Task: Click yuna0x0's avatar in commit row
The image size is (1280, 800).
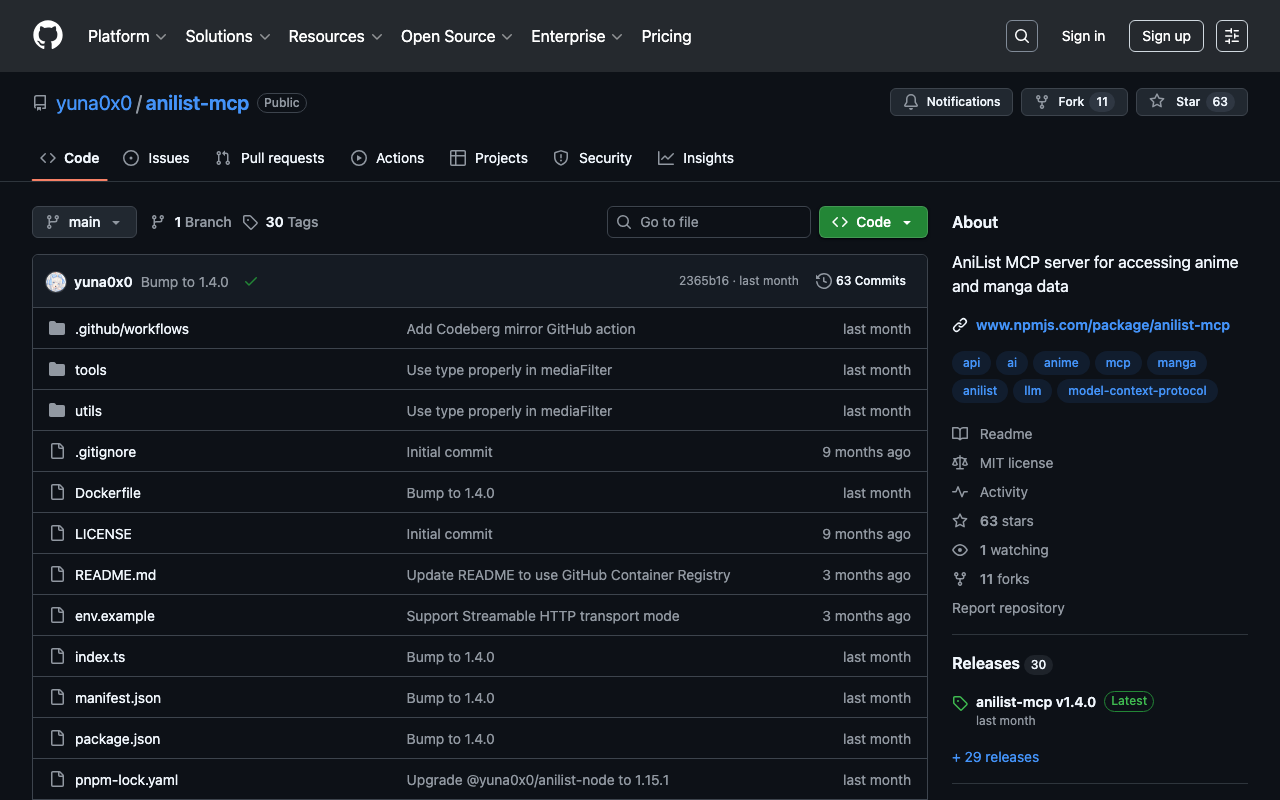Action: pyautogui.click(x=56, y=282)
